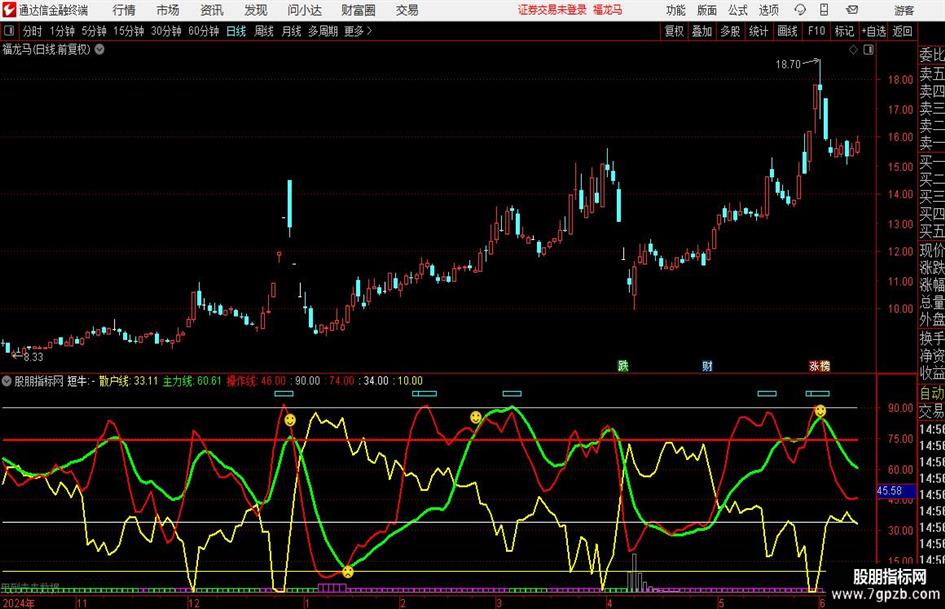Open the 问小达 menu
Image resolution: width=945 pixels, height=609 pixels.
pos(304,10)
